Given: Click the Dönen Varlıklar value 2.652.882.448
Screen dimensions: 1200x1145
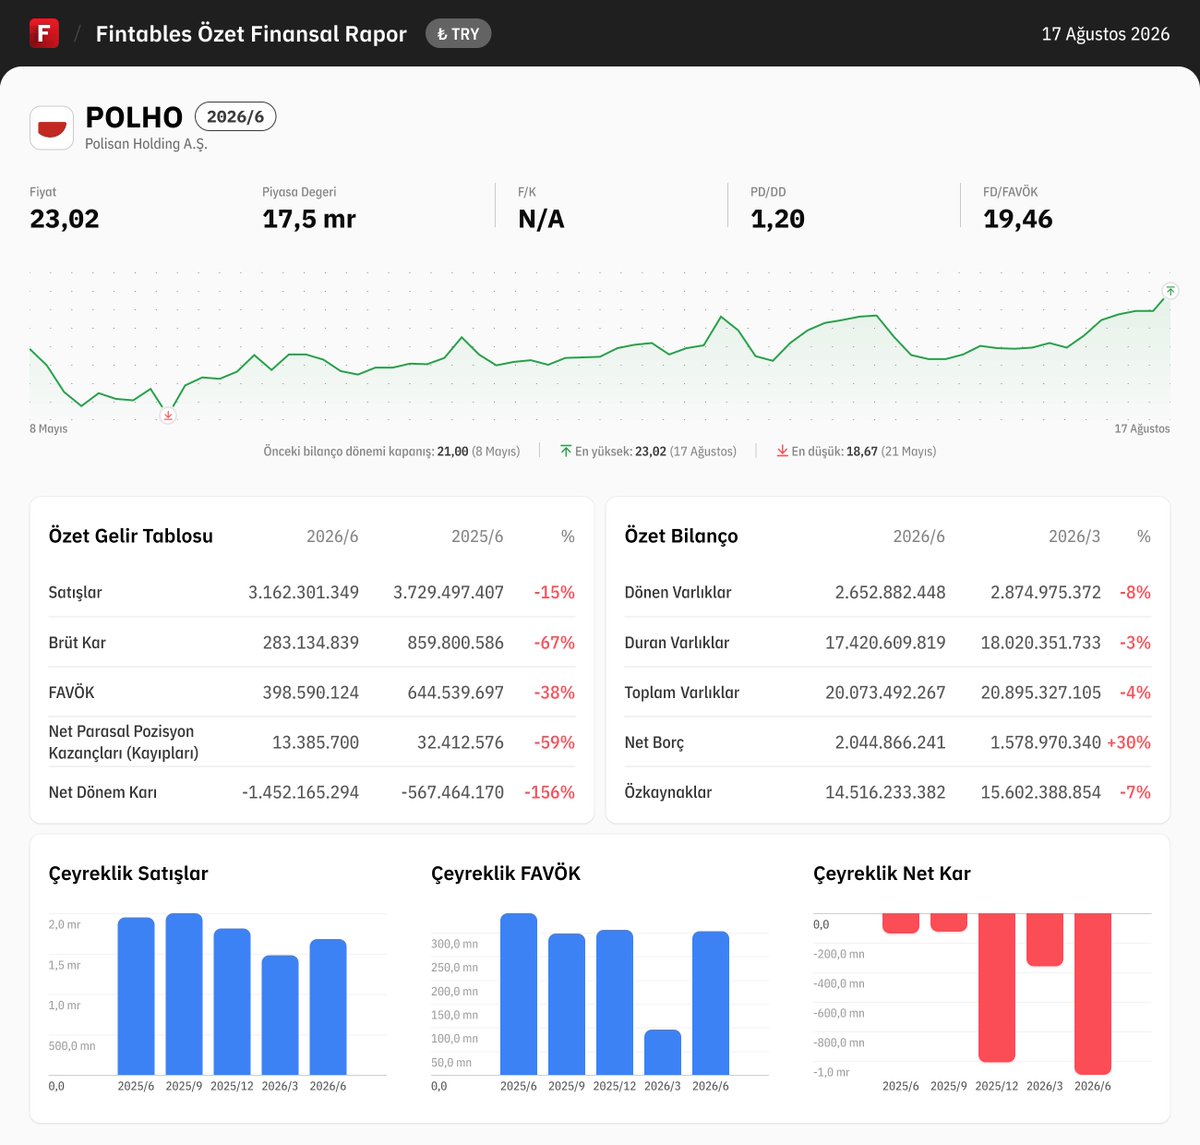Looking at the screenshot, I should click(x=890, y=592).
